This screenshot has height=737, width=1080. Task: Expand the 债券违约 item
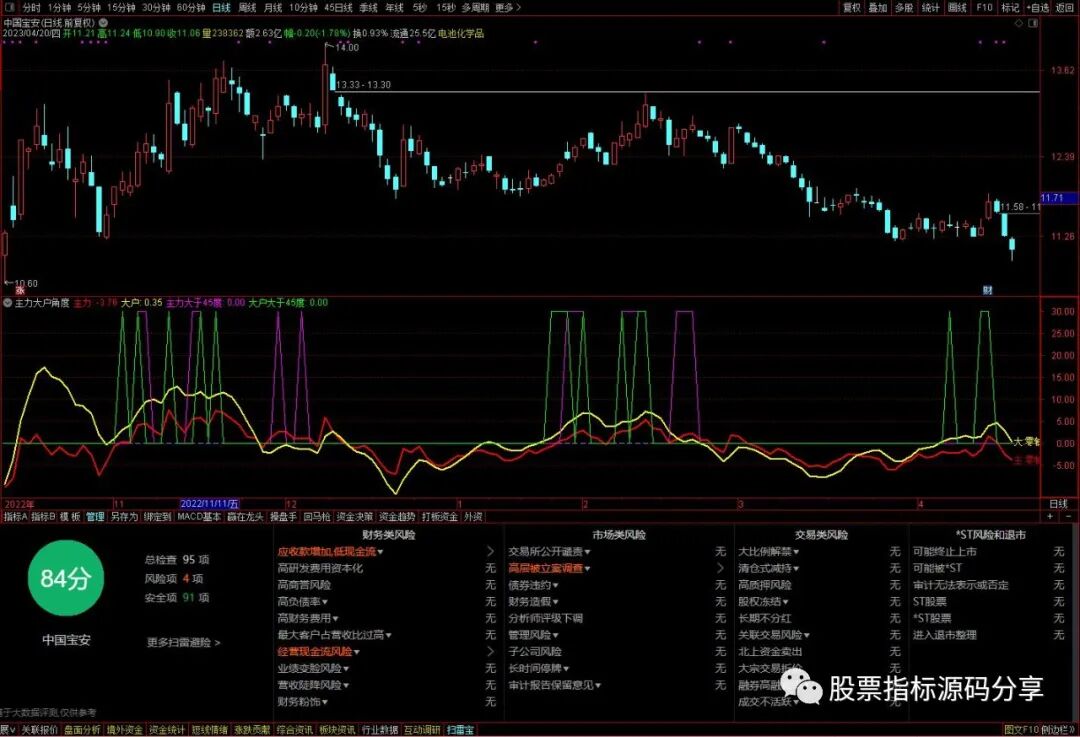533,585
